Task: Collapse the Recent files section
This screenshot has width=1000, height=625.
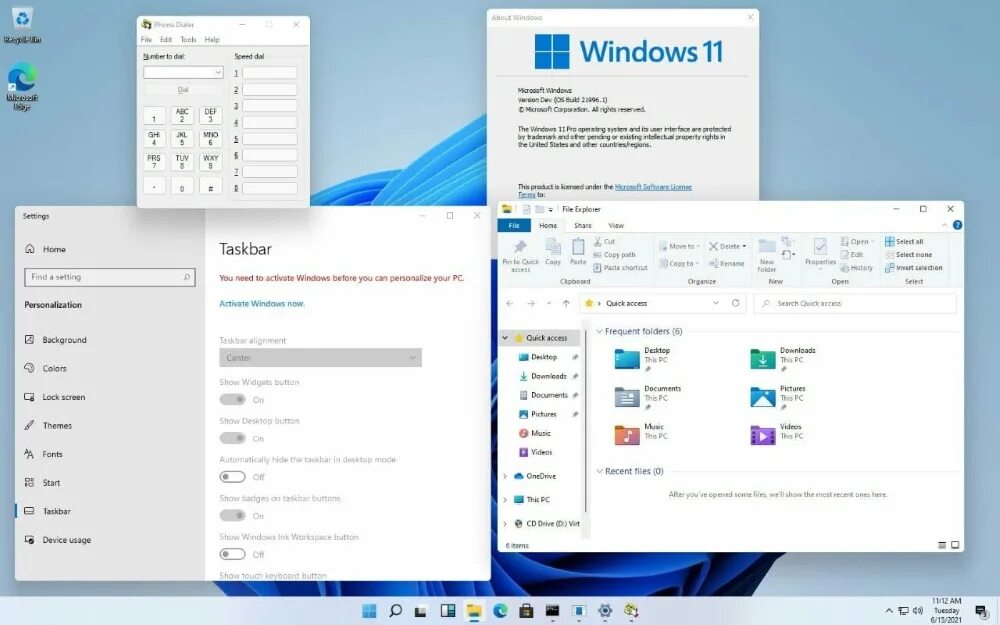Action: point(599,471)
